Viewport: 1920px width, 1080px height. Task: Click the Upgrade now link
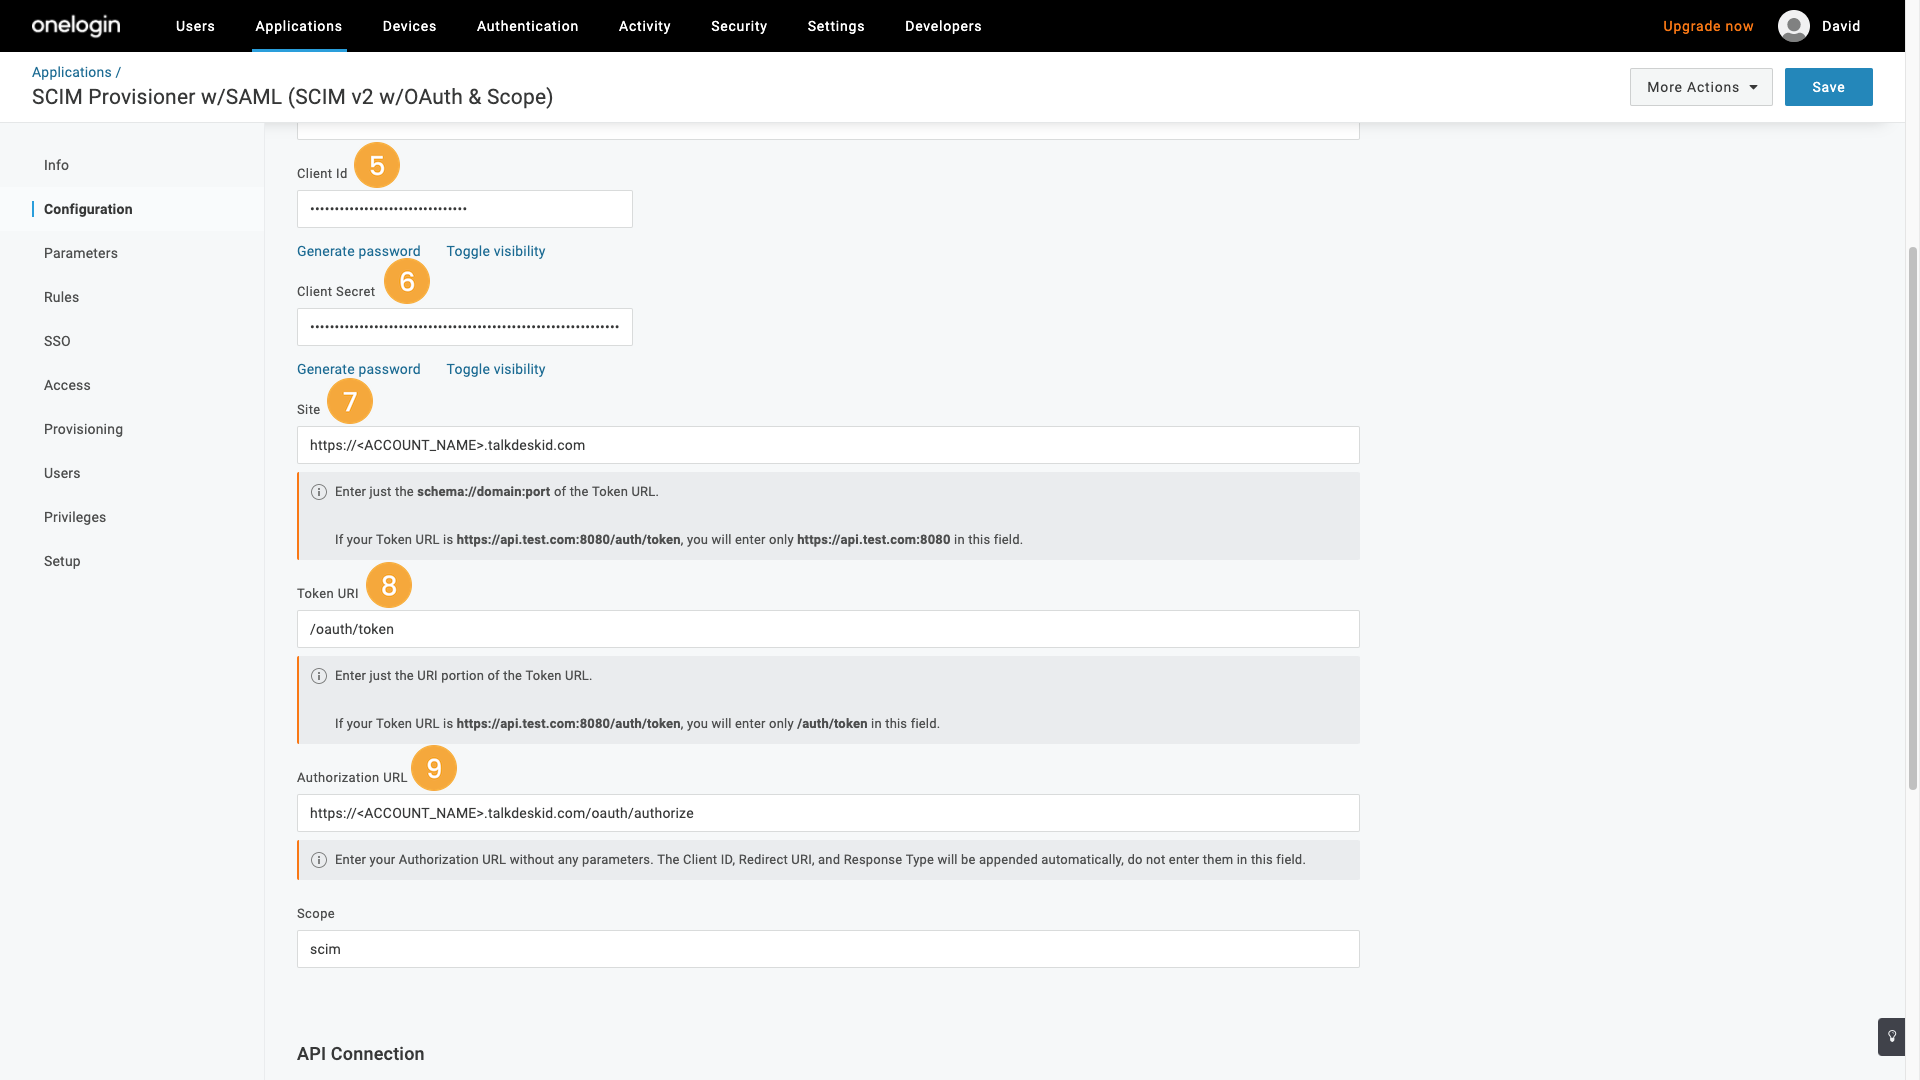tap(1708, 26)
